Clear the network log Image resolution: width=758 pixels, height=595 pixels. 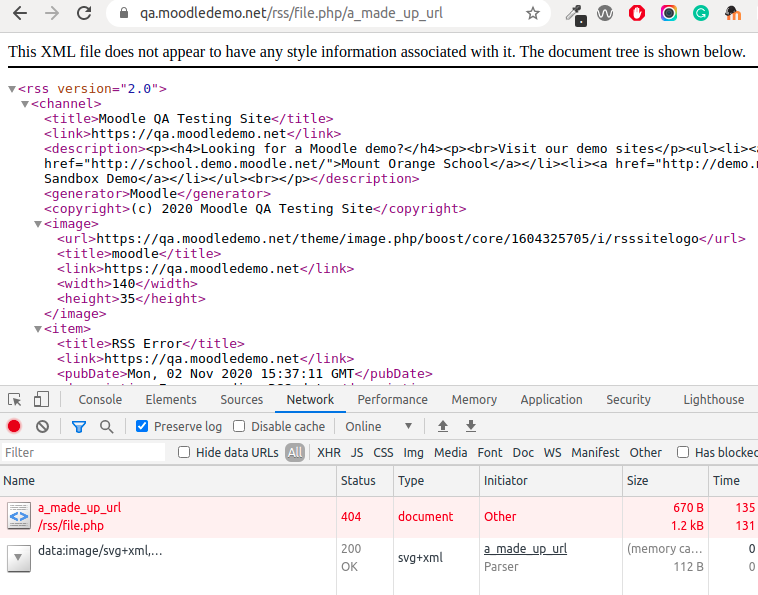[43, 426]
